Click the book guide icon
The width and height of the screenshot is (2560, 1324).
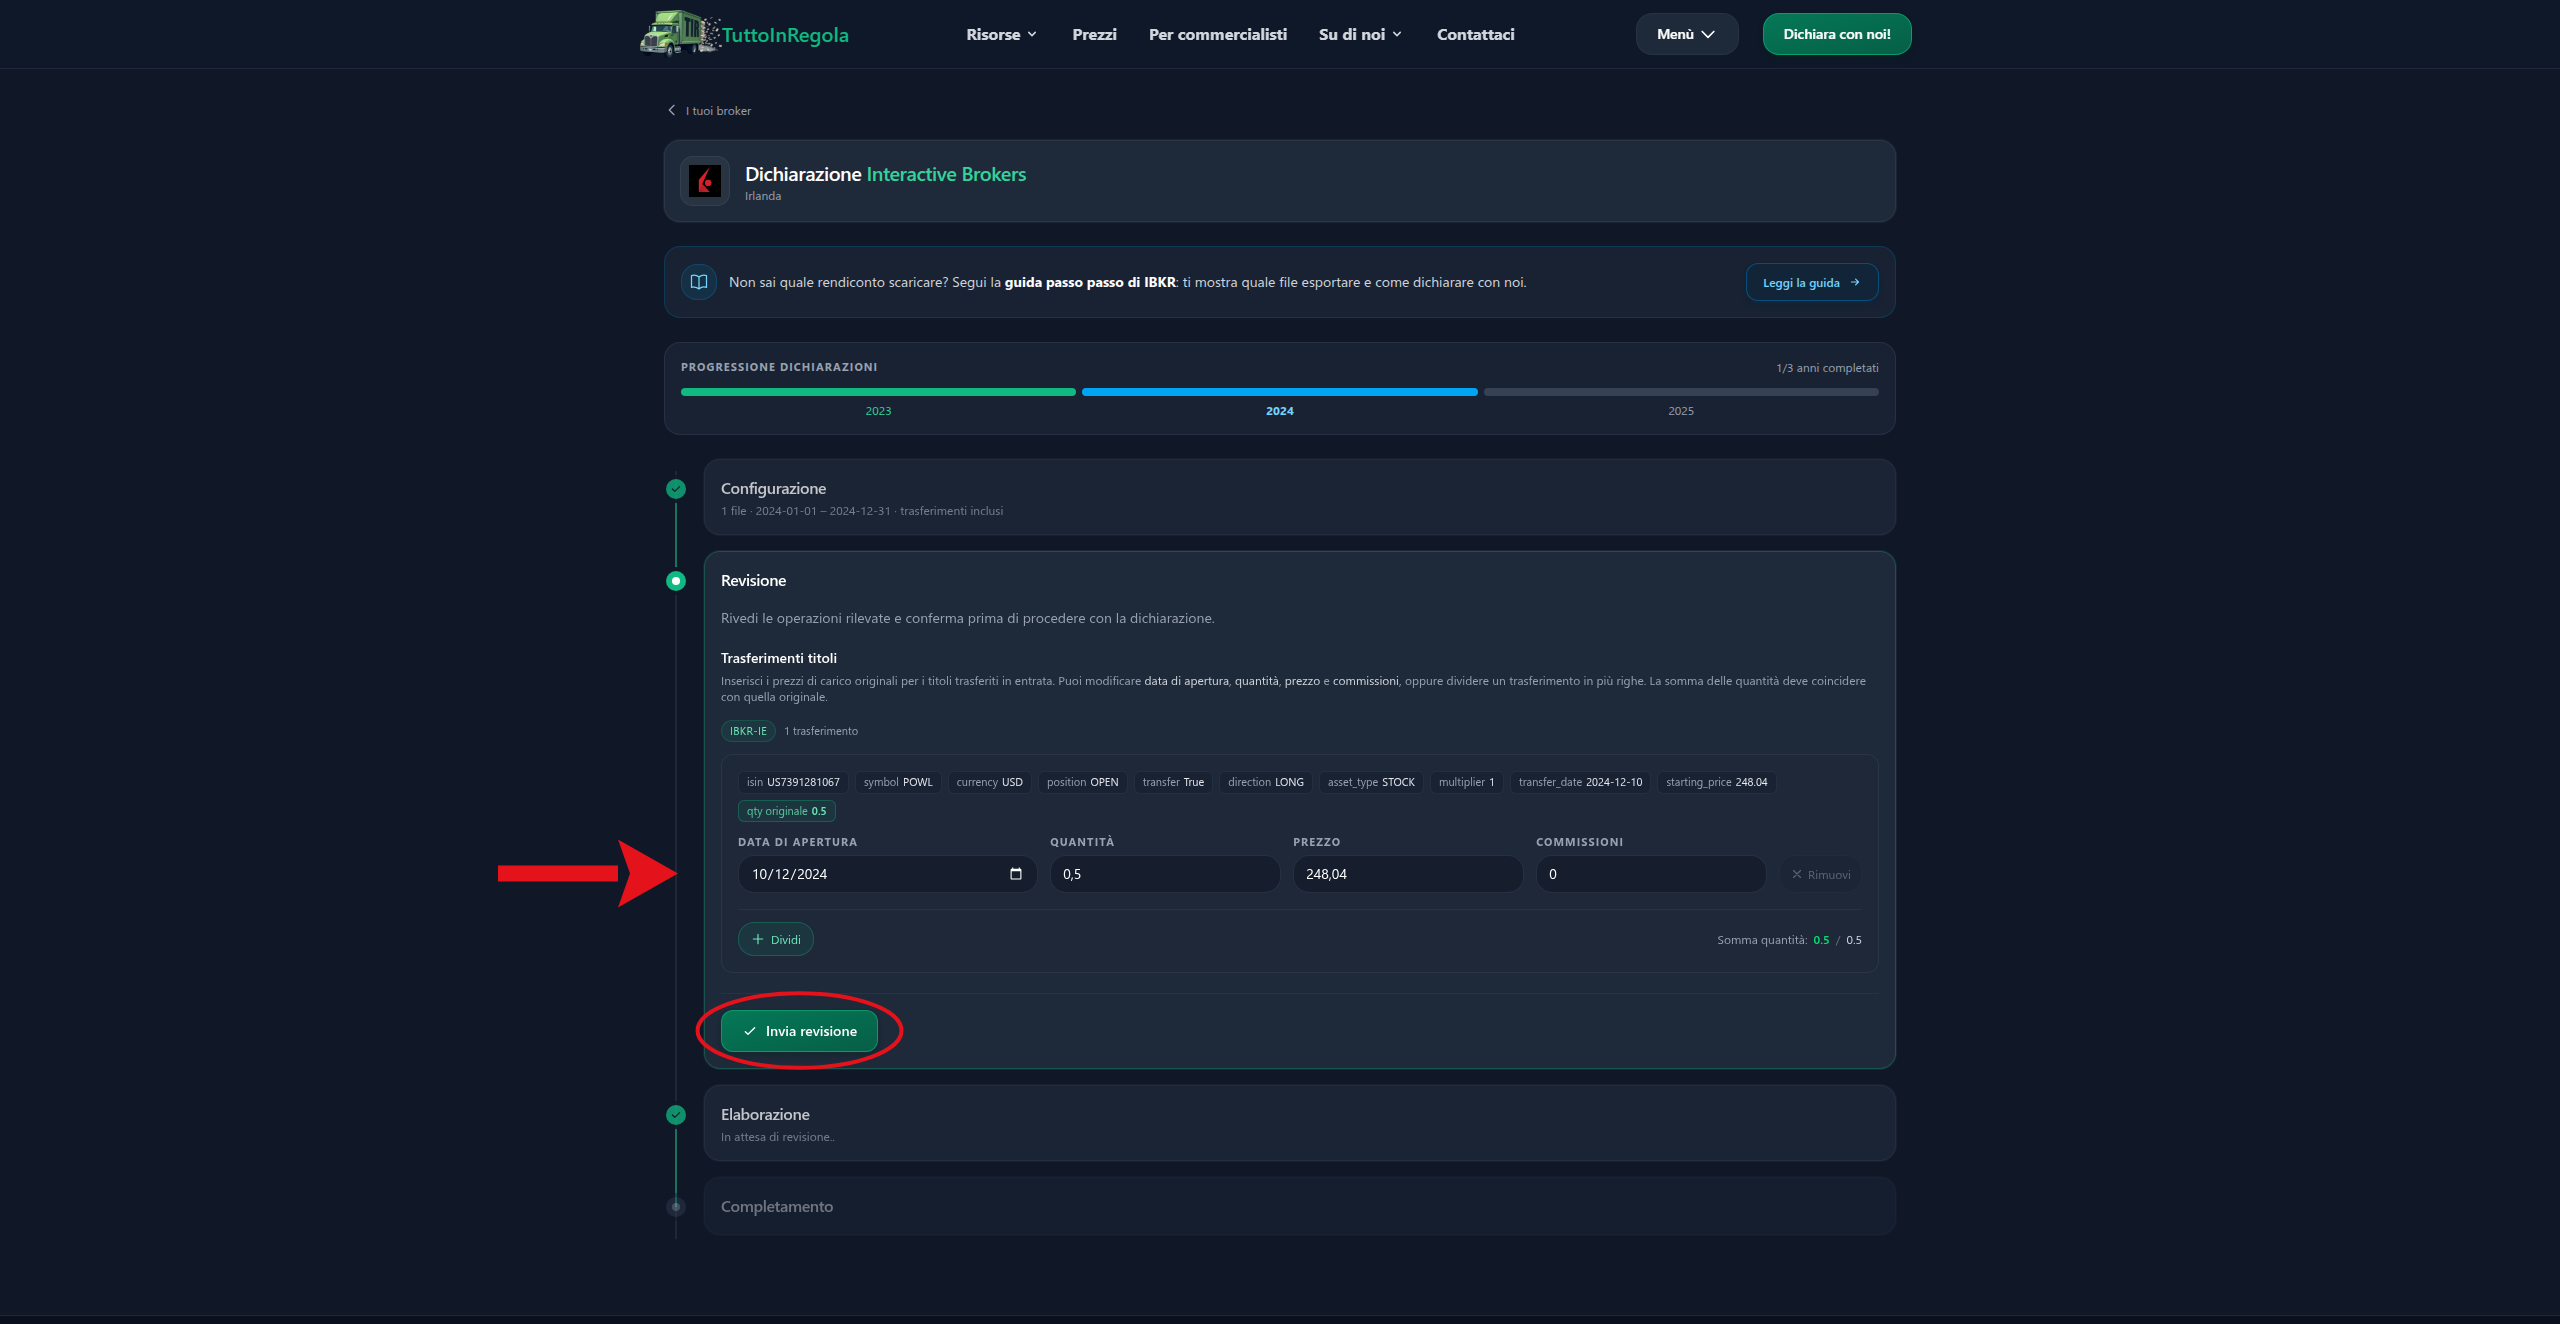tap(699, 282)
